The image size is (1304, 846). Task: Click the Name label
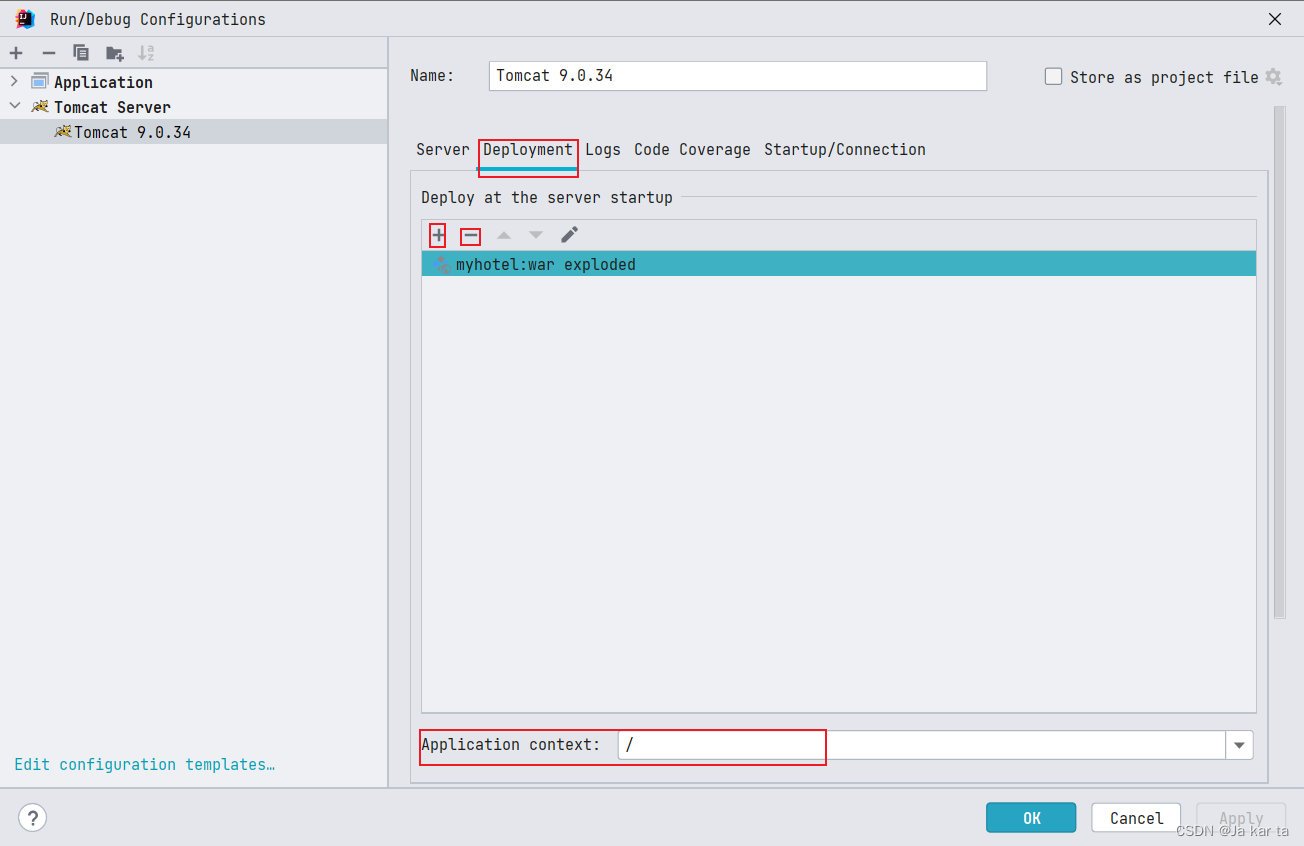tap(432, 76)
